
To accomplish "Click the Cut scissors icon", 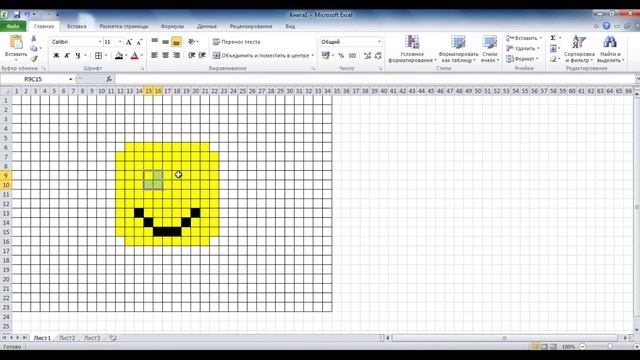I will pyautogui.click(x=34, y=38).
